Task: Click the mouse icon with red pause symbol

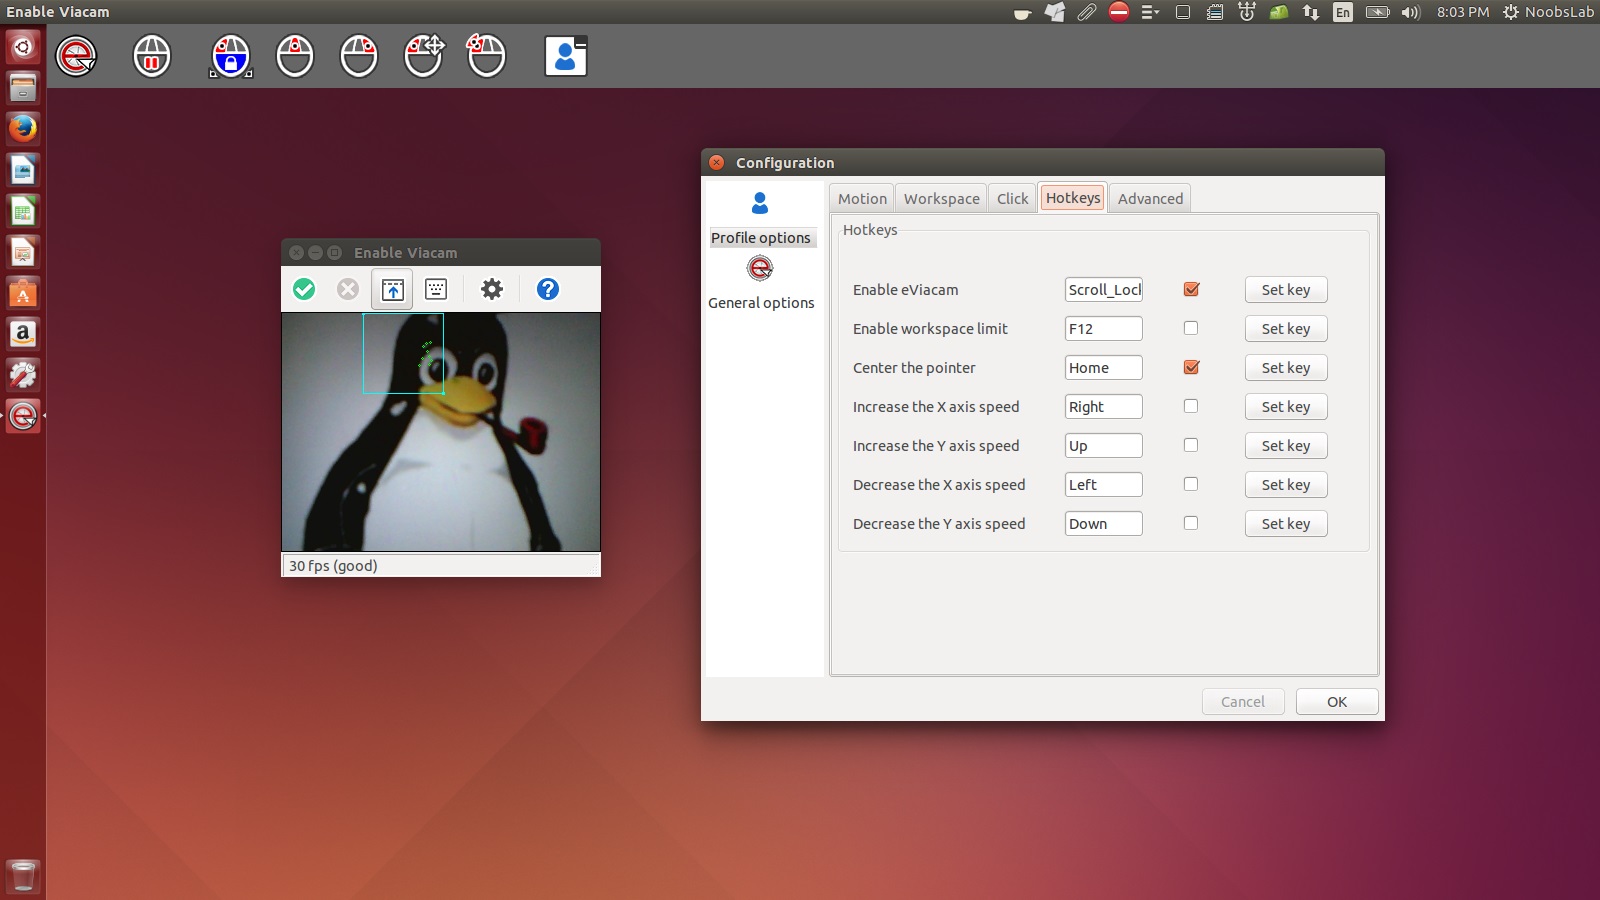Action: pyautogui.click(x=152, y=56)
